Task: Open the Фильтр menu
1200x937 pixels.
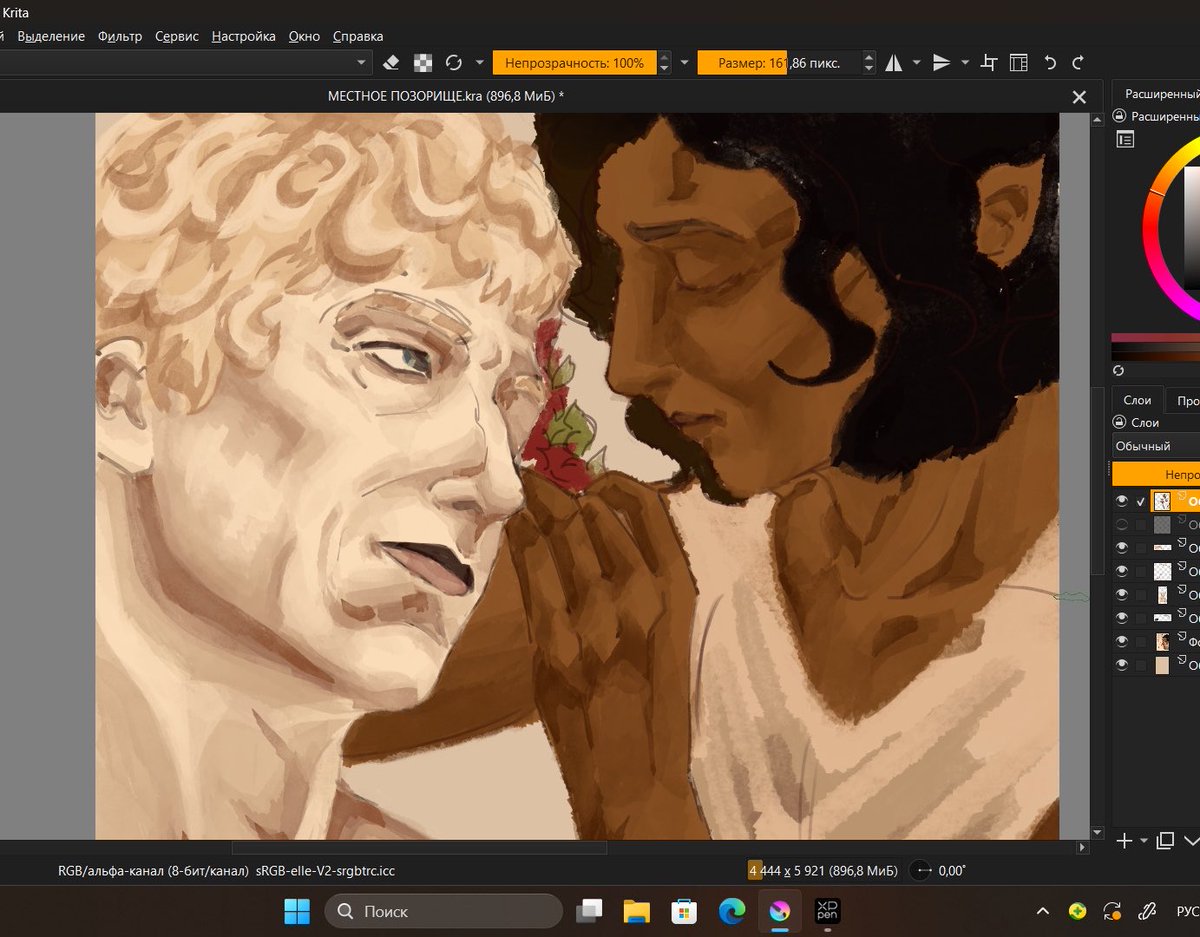Action: (x=120, y=36)
